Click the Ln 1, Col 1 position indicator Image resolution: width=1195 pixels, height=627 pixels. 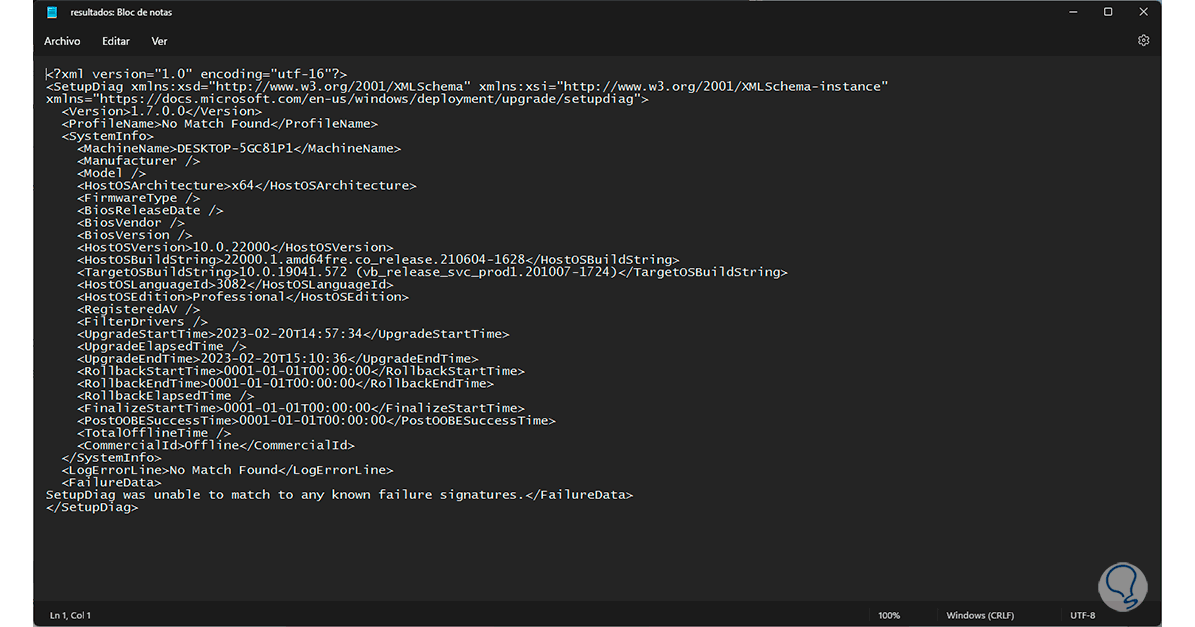click(x=70, y=615)
